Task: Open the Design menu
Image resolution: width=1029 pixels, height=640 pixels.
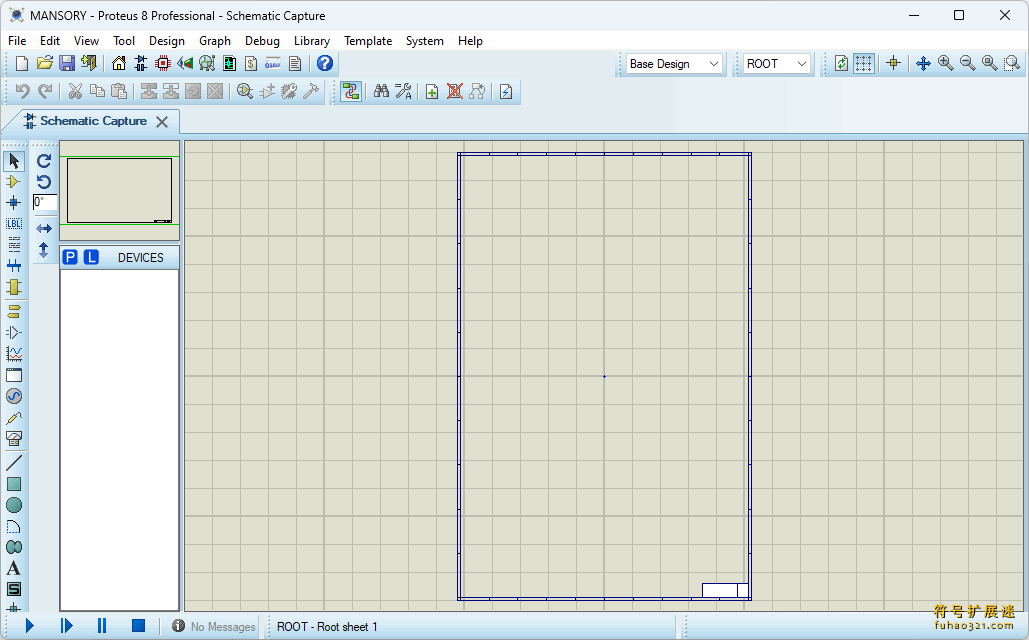Action: [167, 41]
